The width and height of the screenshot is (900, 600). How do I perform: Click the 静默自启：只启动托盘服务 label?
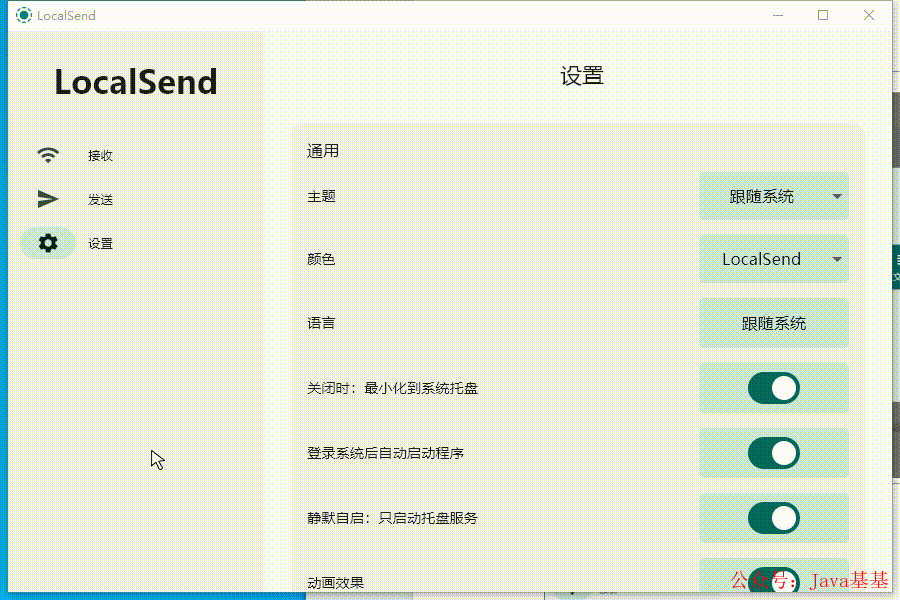point(393,518)
